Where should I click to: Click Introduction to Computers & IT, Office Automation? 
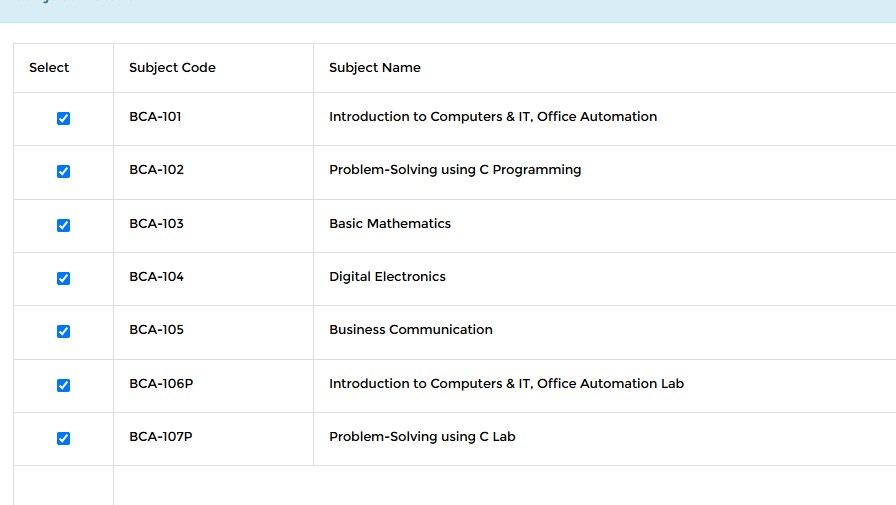(x=493, y=117)
